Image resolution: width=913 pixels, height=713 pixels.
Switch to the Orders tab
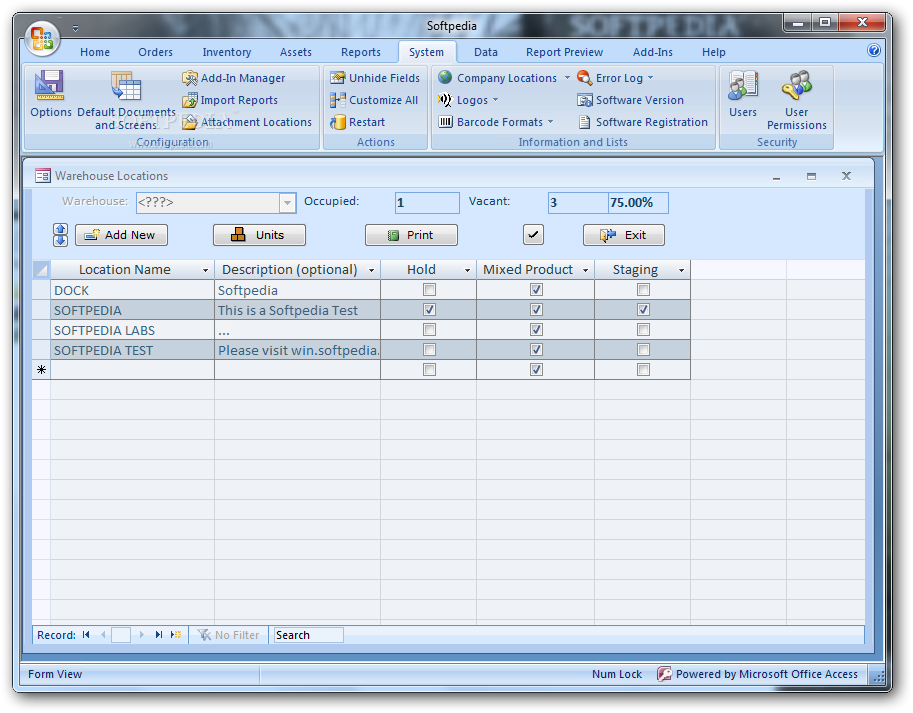coord(155,52)
